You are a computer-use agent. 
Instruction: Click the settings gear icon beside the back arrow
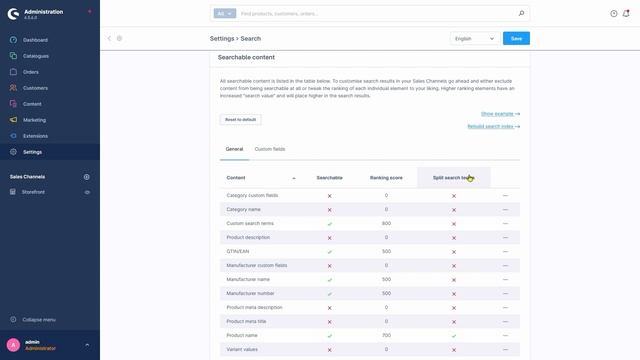[119, 38]
